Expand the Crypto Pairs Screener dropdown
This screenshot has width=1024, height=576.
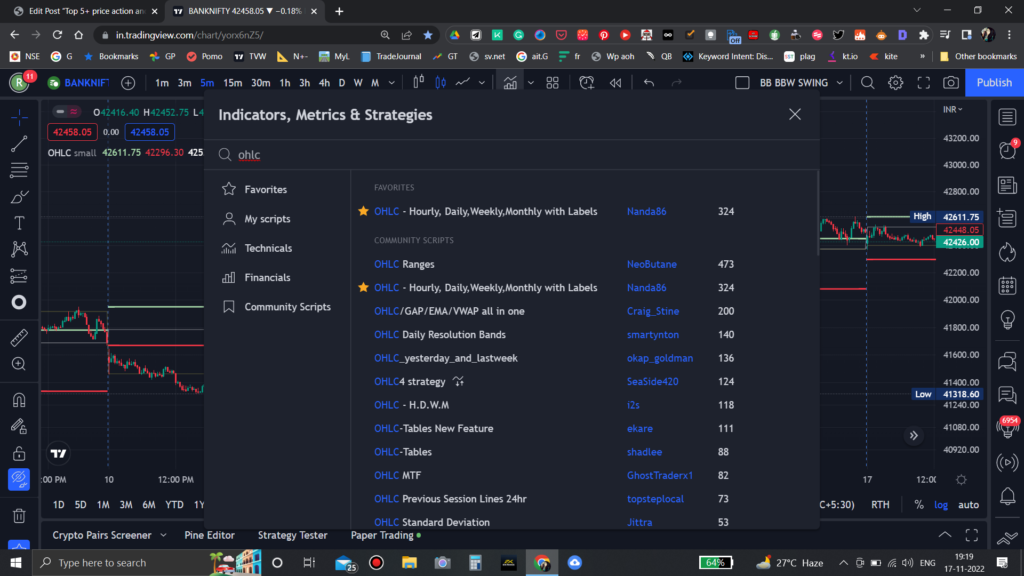163,535
